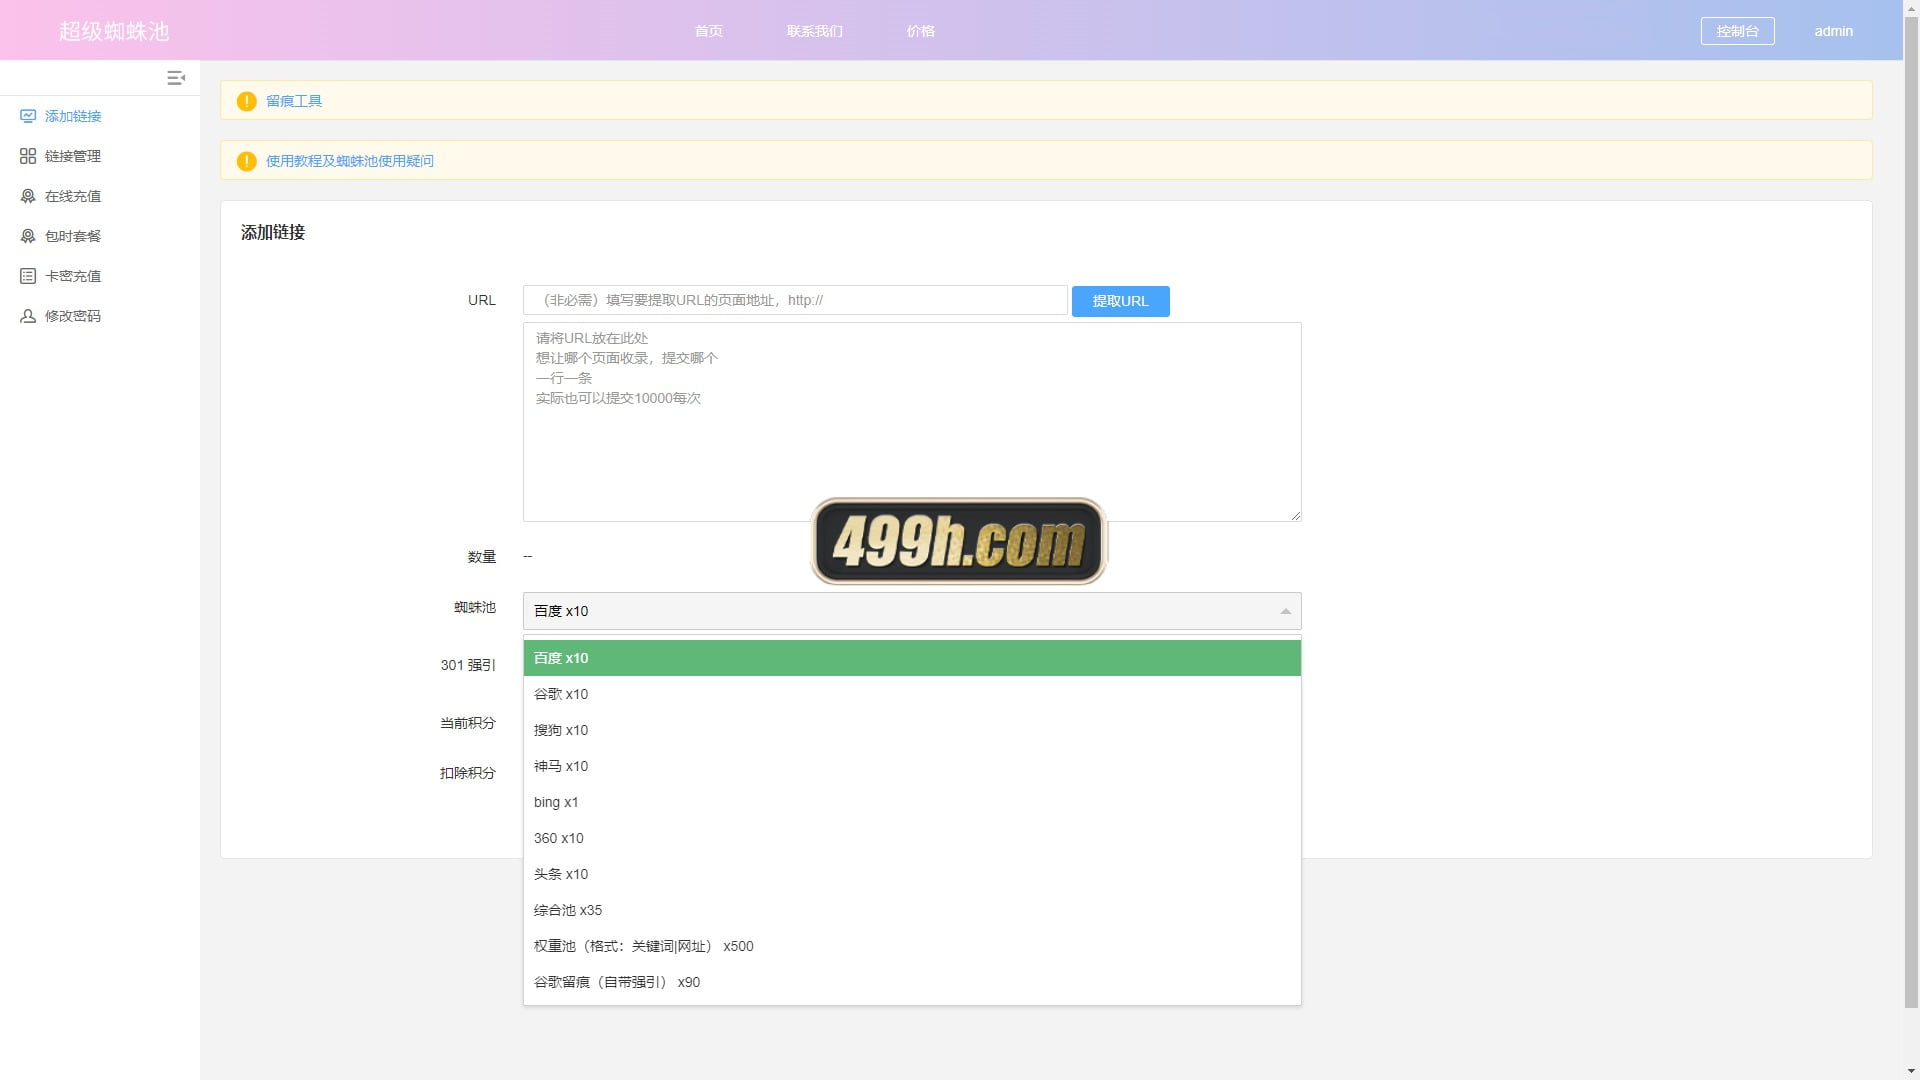Open the 蜘蛛池 select box showing 百度 x10

tap(912, 611)
